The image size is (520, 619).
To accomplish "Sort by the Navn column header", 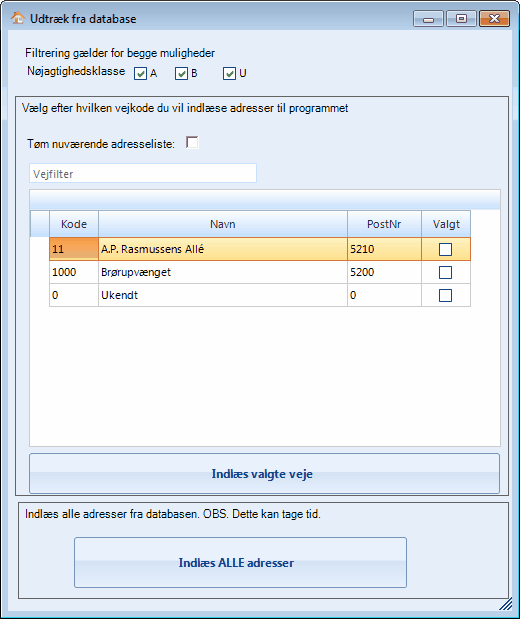I will (223, 224).
